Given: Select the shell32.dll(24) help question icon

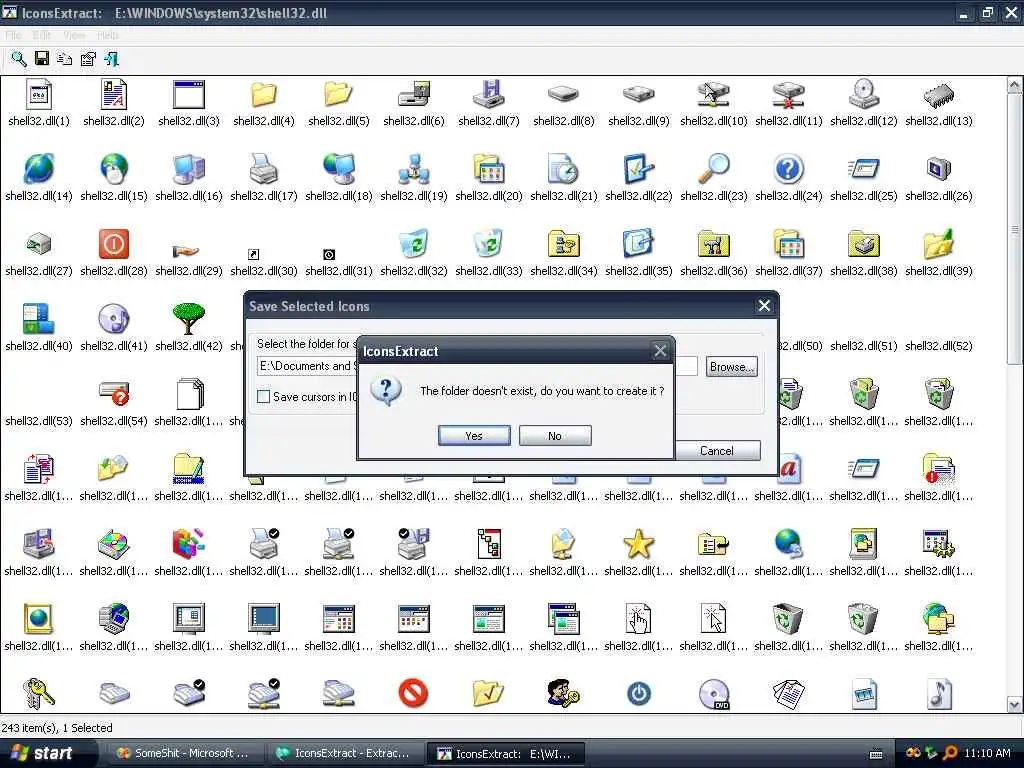Looking at the screenshot, I should click(788, 169).
